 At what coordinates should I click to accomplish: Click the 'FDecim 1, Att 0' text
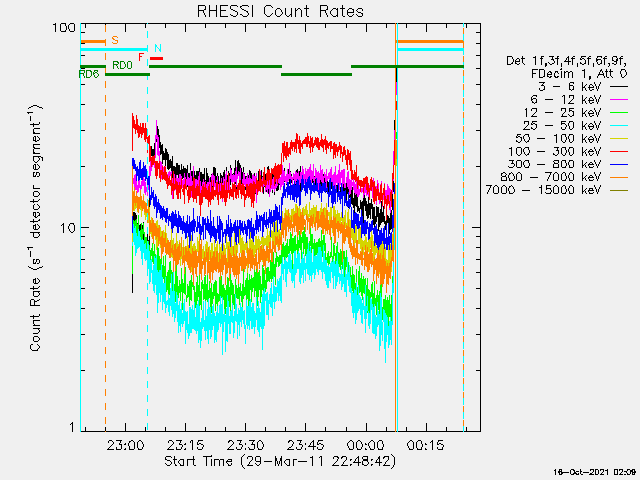point(579,74)
